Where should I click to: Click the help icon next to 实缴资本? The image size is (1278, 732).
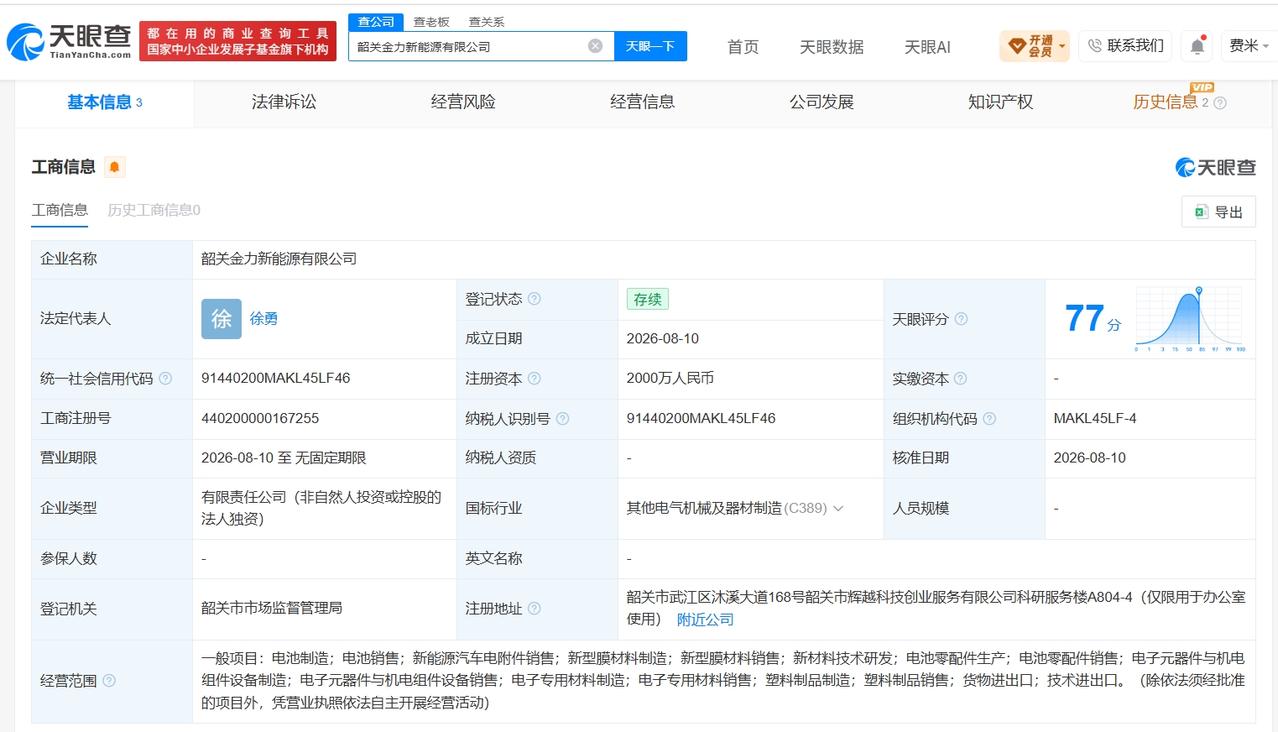click(x=960, y=378)
